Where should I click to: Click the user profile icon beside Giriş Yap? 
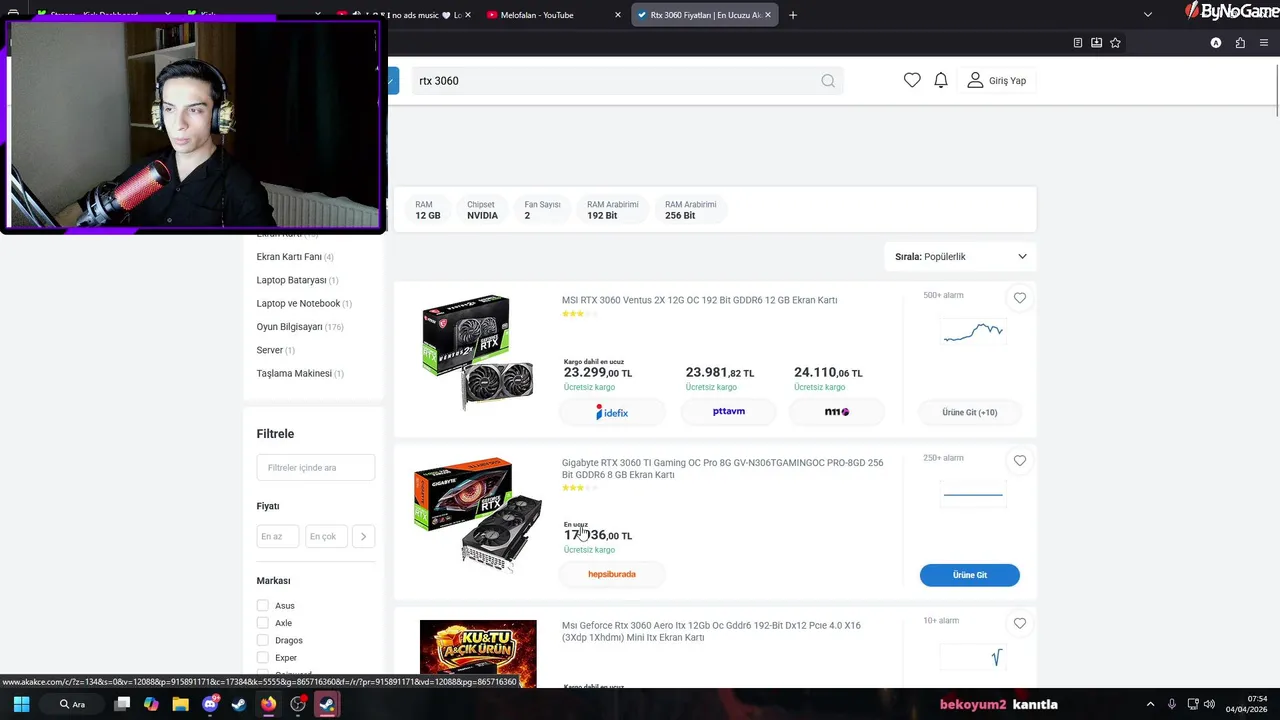click(x=975, y=80)
